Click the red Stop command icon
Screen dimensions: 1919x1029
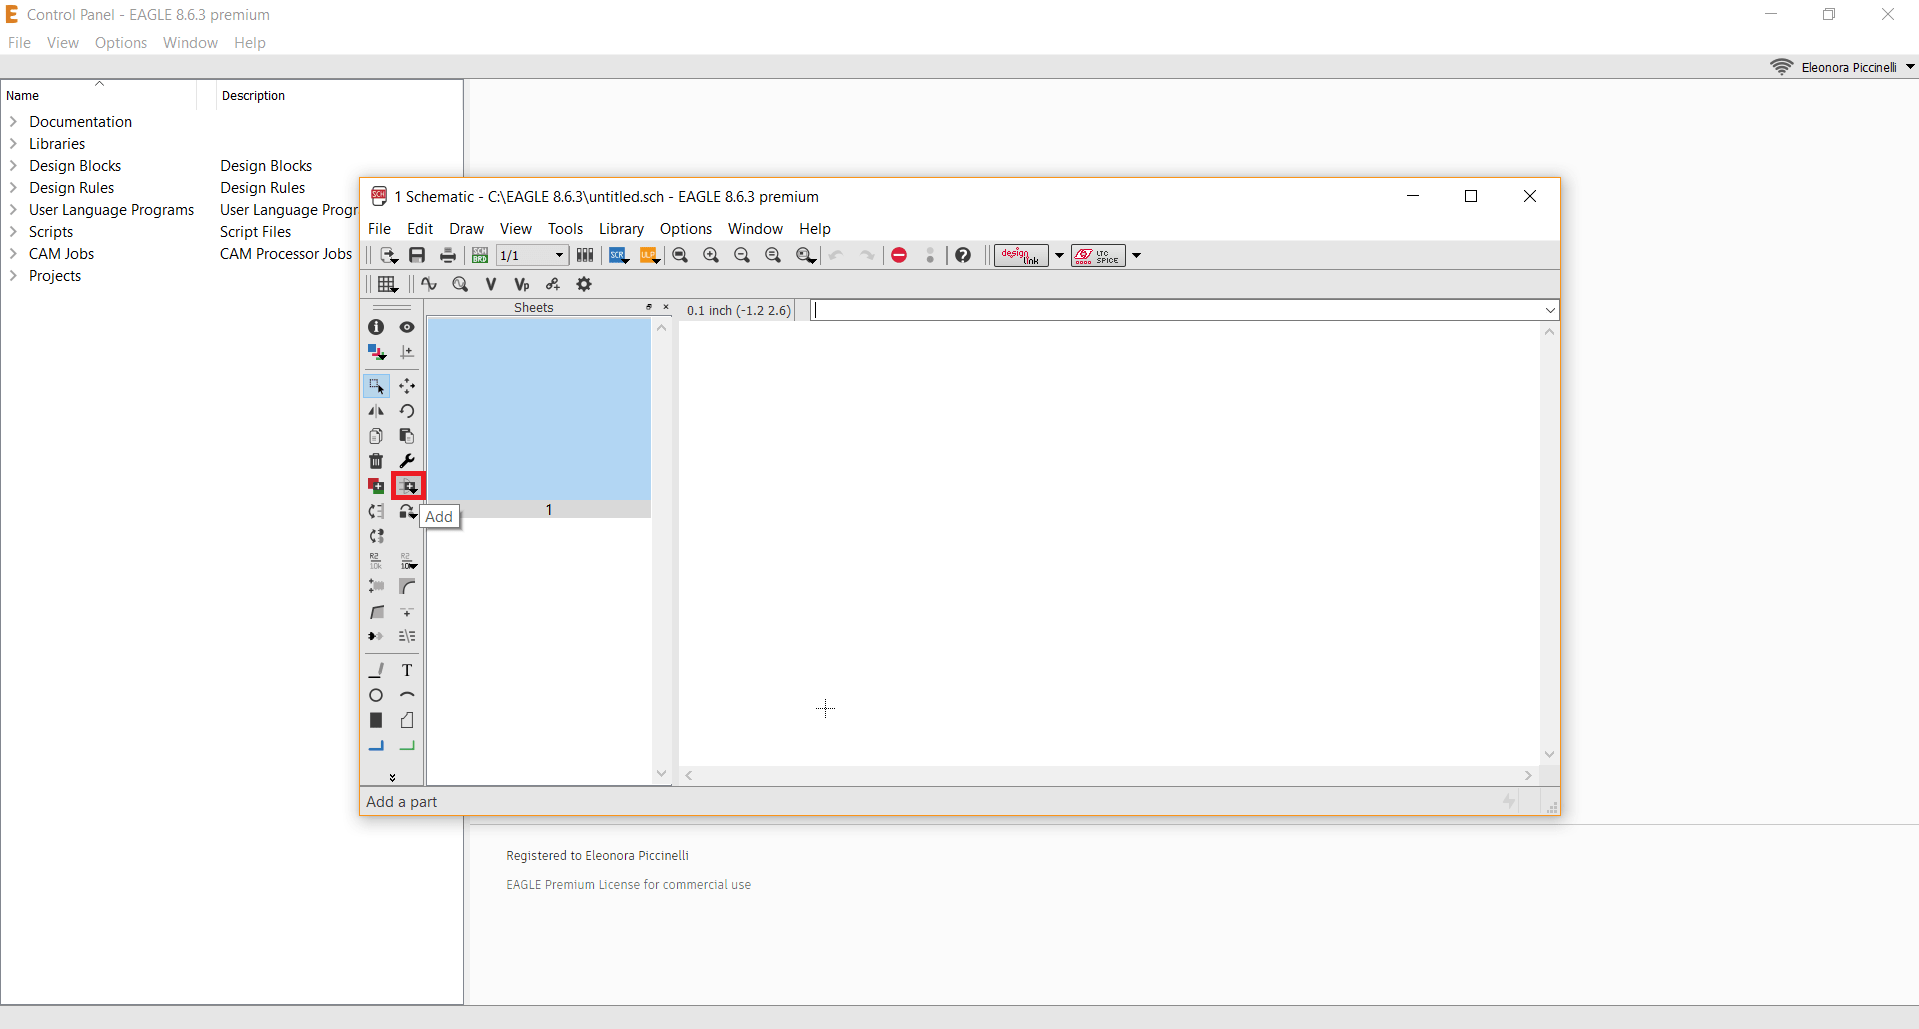pos(899,255)
